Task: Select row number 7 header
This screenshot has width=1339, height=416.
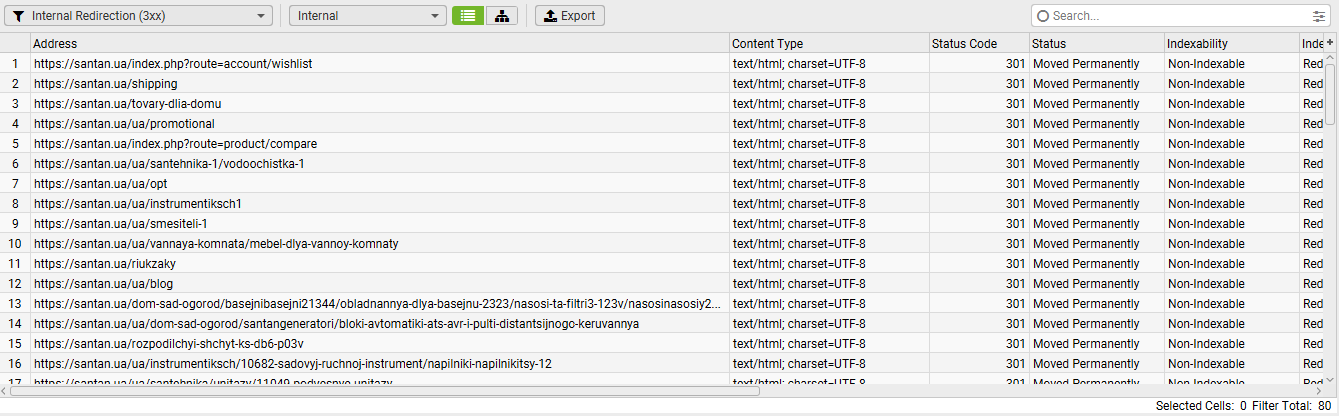Action: tap(15, 184)
